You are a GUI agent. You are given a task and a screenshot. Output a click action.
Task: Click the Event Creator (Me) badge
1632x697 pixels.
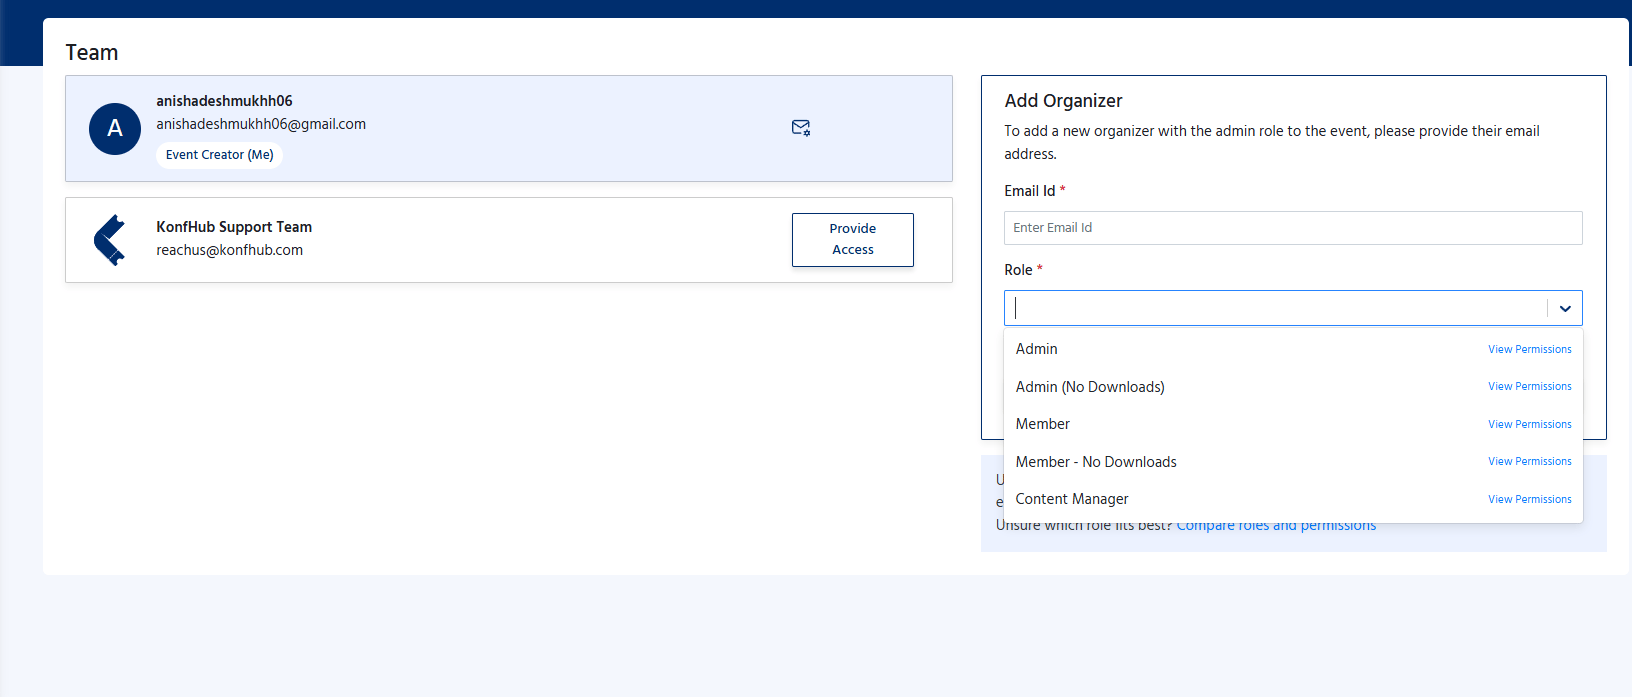pyautogui.click(x=219, y=155)
